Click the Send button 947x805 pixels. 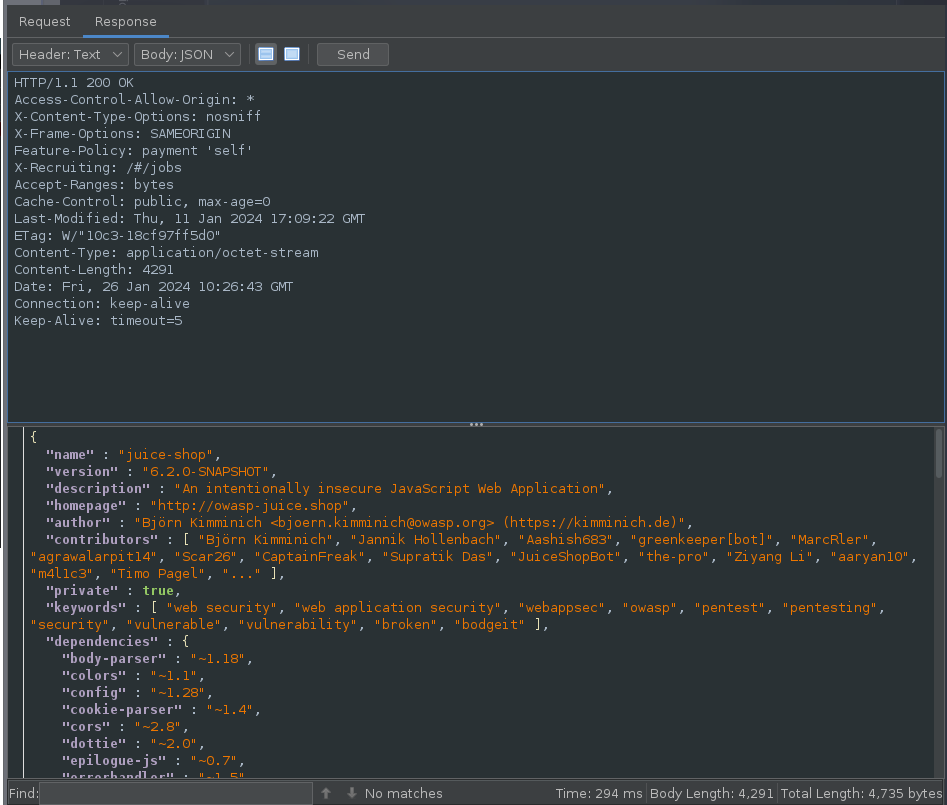point(353,54)
